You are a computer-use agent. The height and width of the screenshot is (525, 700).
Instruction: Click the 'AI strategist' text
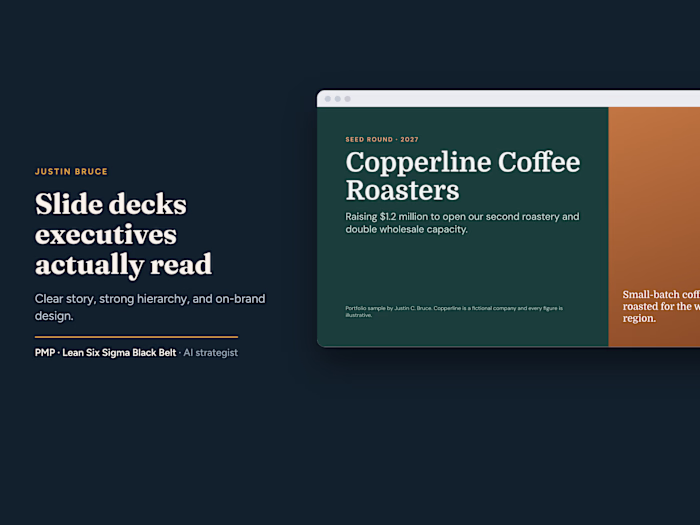click(211, 353)
